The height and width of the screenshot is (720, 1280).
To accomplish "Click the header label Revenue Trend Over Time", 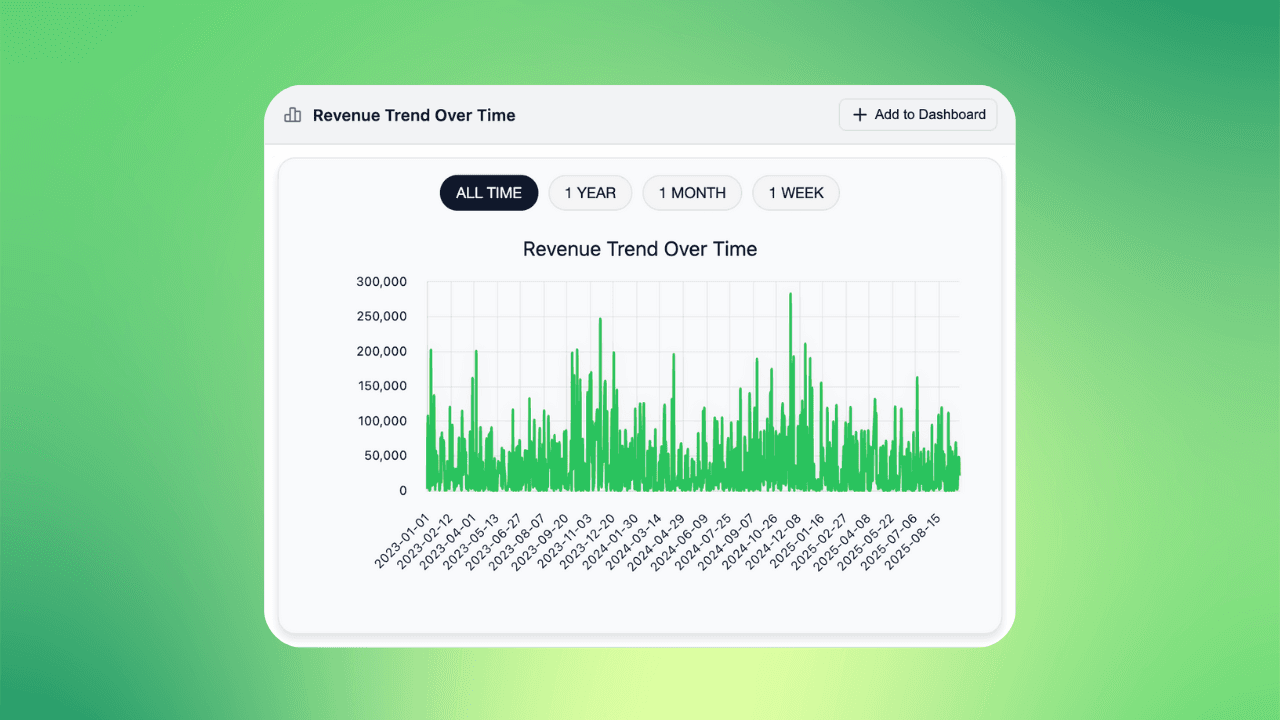I will click(x=414, y=115).
